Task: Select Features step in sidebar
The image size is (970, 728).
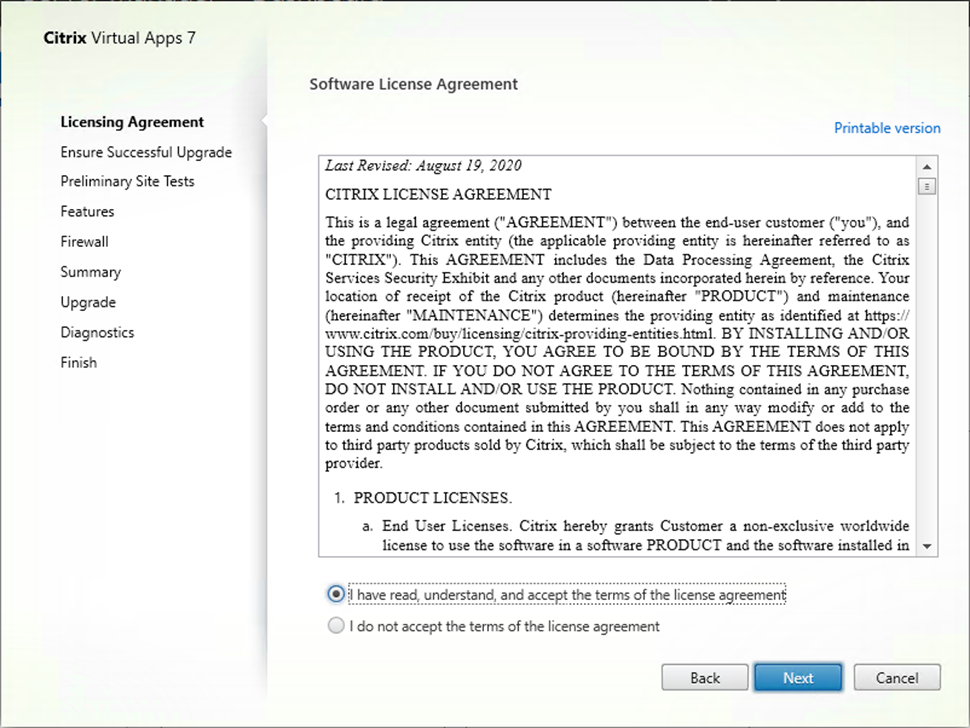Action: tap(87, 212)
